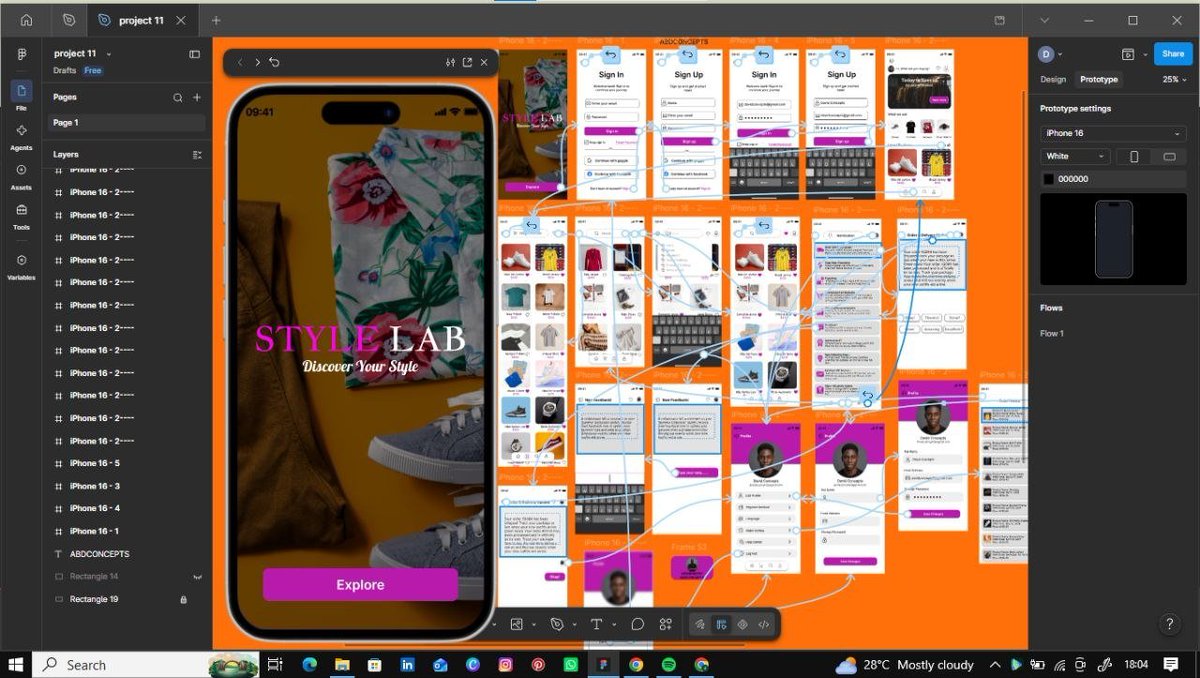Edit the 000000 hex color field
This screenshot has width=1200, height=678.
click(x=1074, y=179)
